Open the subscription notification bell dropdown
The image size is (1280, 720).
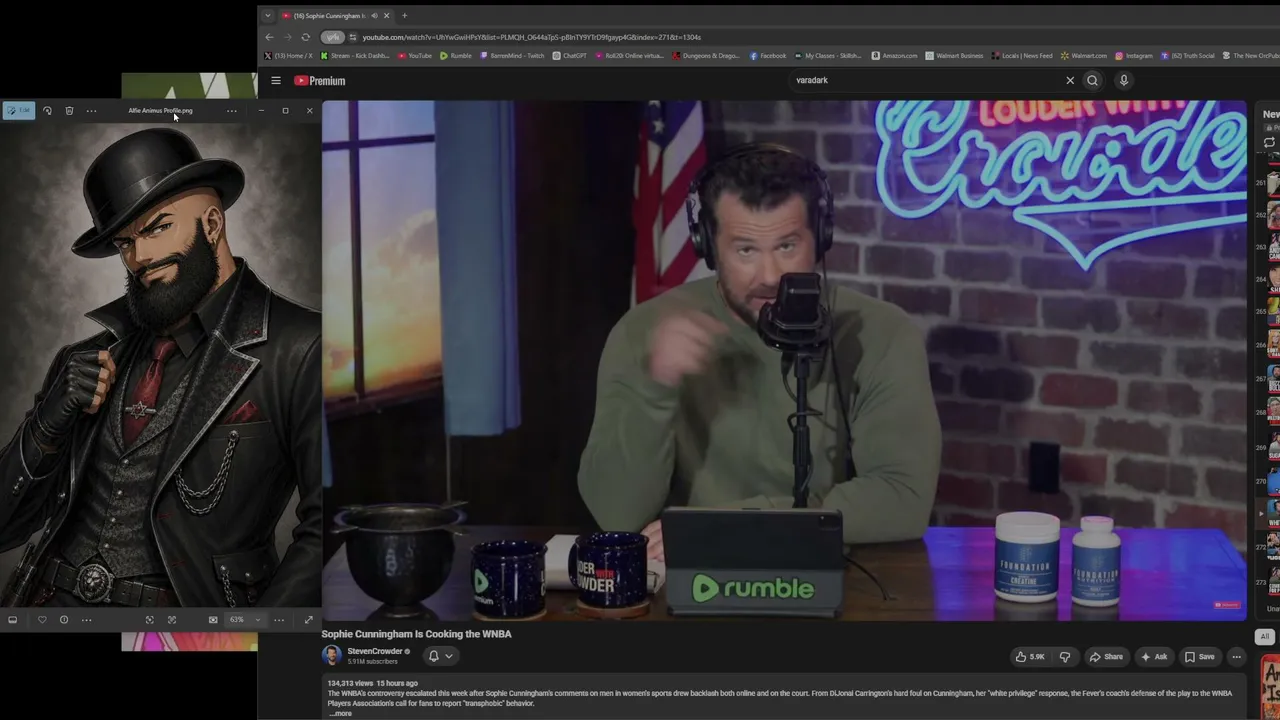[x=440, y=656]
